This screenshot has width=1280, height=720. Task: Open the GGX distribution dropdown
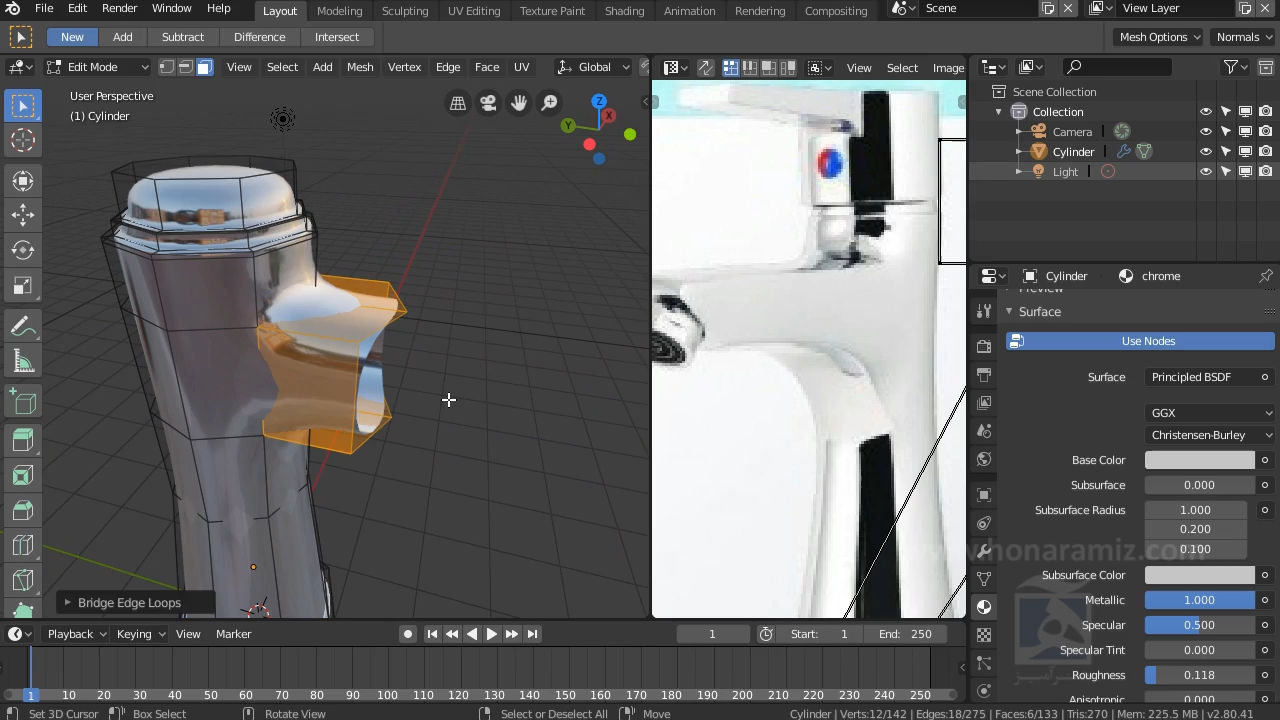pos(1210,413)
